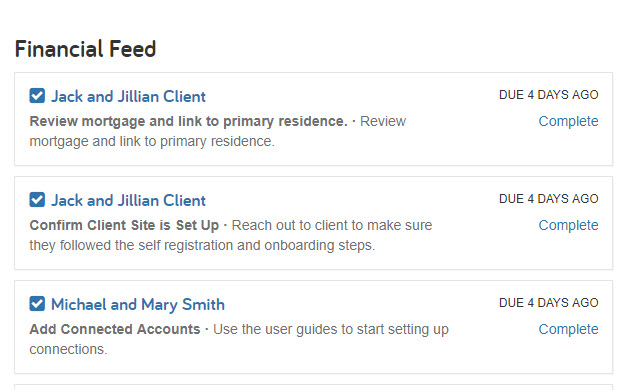636x390 pixels.
Task: Click the non-bold mortgage description text
Action: click(217, 131)
